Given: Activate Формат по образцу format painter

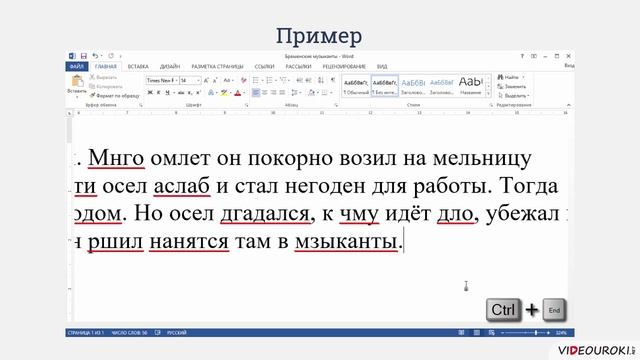Looking at the screenshot, I should point(115,96).
